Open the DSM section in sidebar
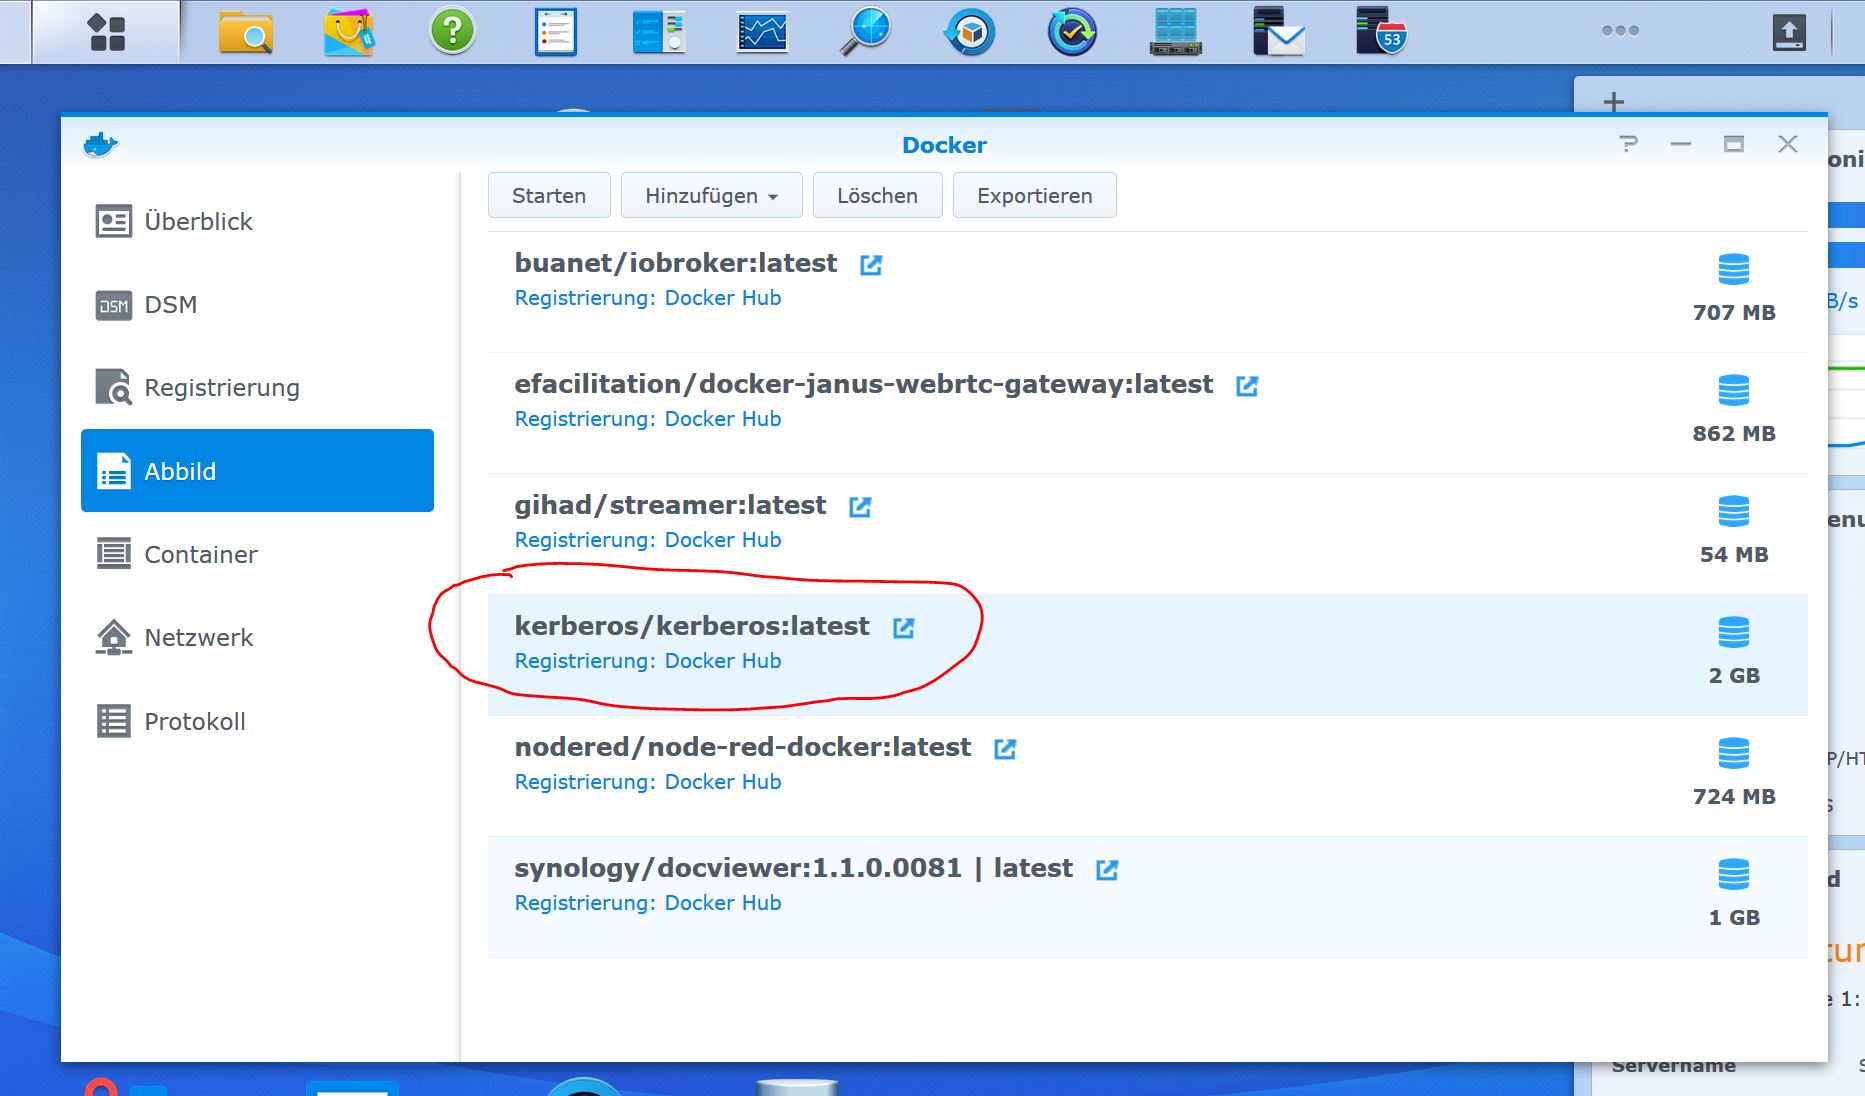The width and height of the screenshot is (1865, 1096). pos(257,304)
